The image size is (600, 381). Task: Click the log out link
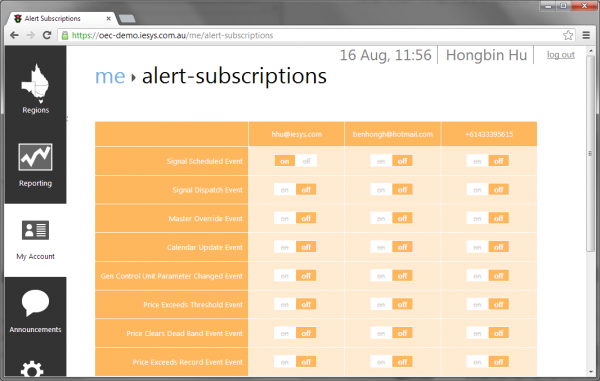pyautogui.click(x=561, y=55)
